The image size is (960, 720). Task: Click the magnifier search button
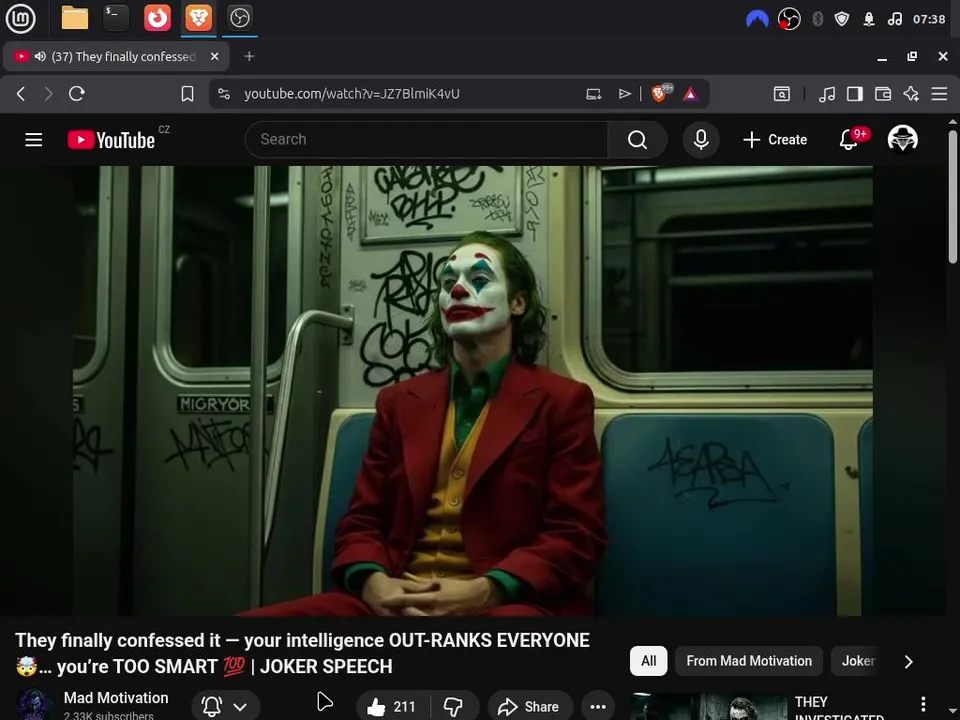pyautogui.click(x=637, y=140)
